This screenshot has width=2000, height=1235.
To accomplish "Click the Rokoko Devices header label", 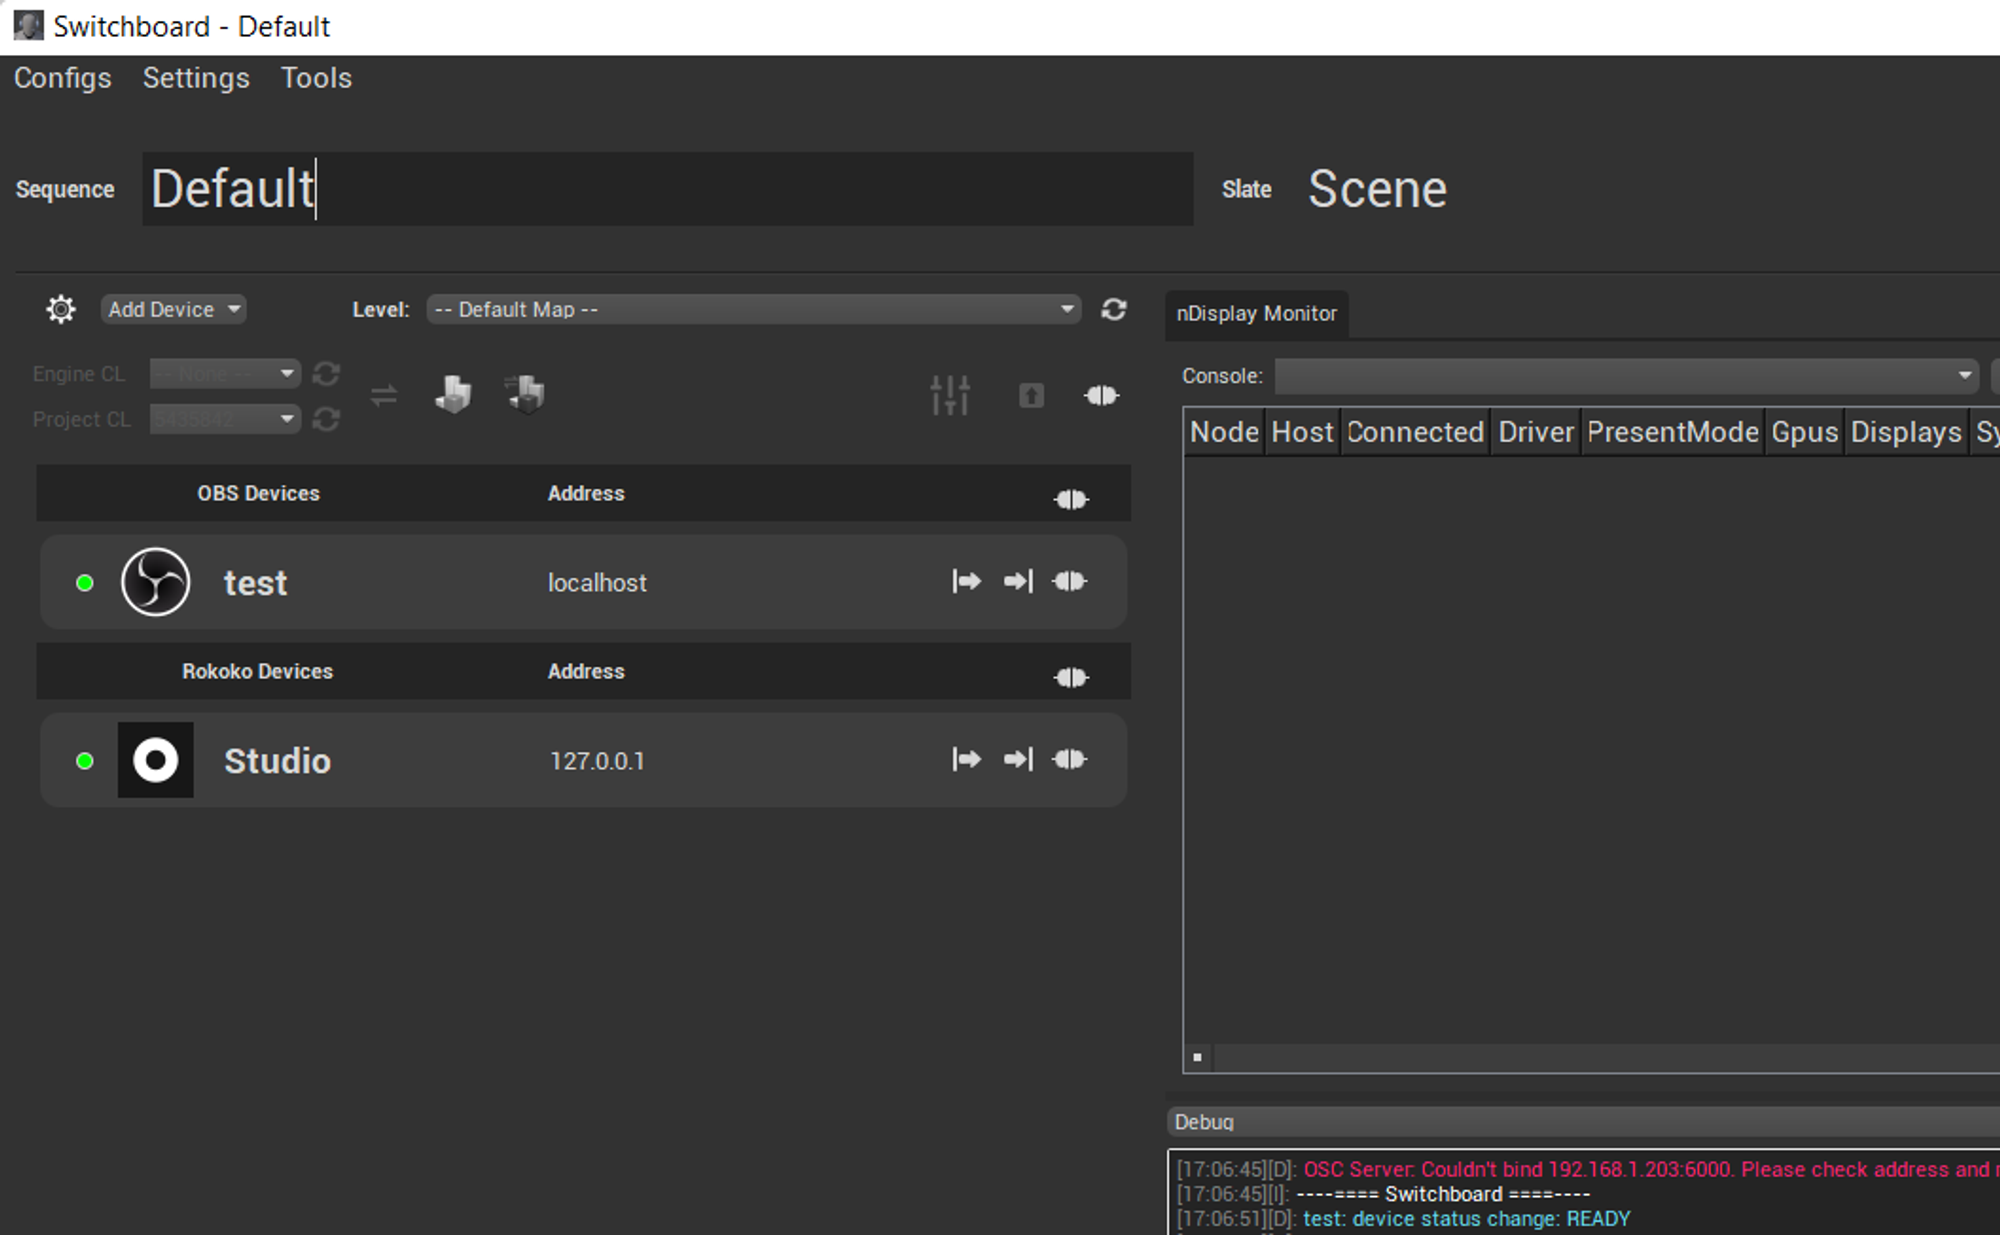I will click(257, 671).
